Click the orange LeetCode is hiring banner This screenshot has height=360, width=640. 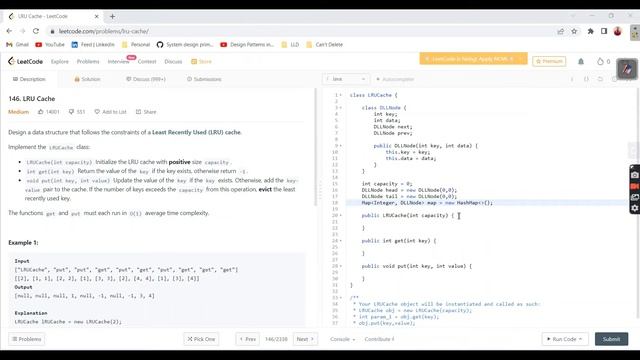click(x=473, y=59)
